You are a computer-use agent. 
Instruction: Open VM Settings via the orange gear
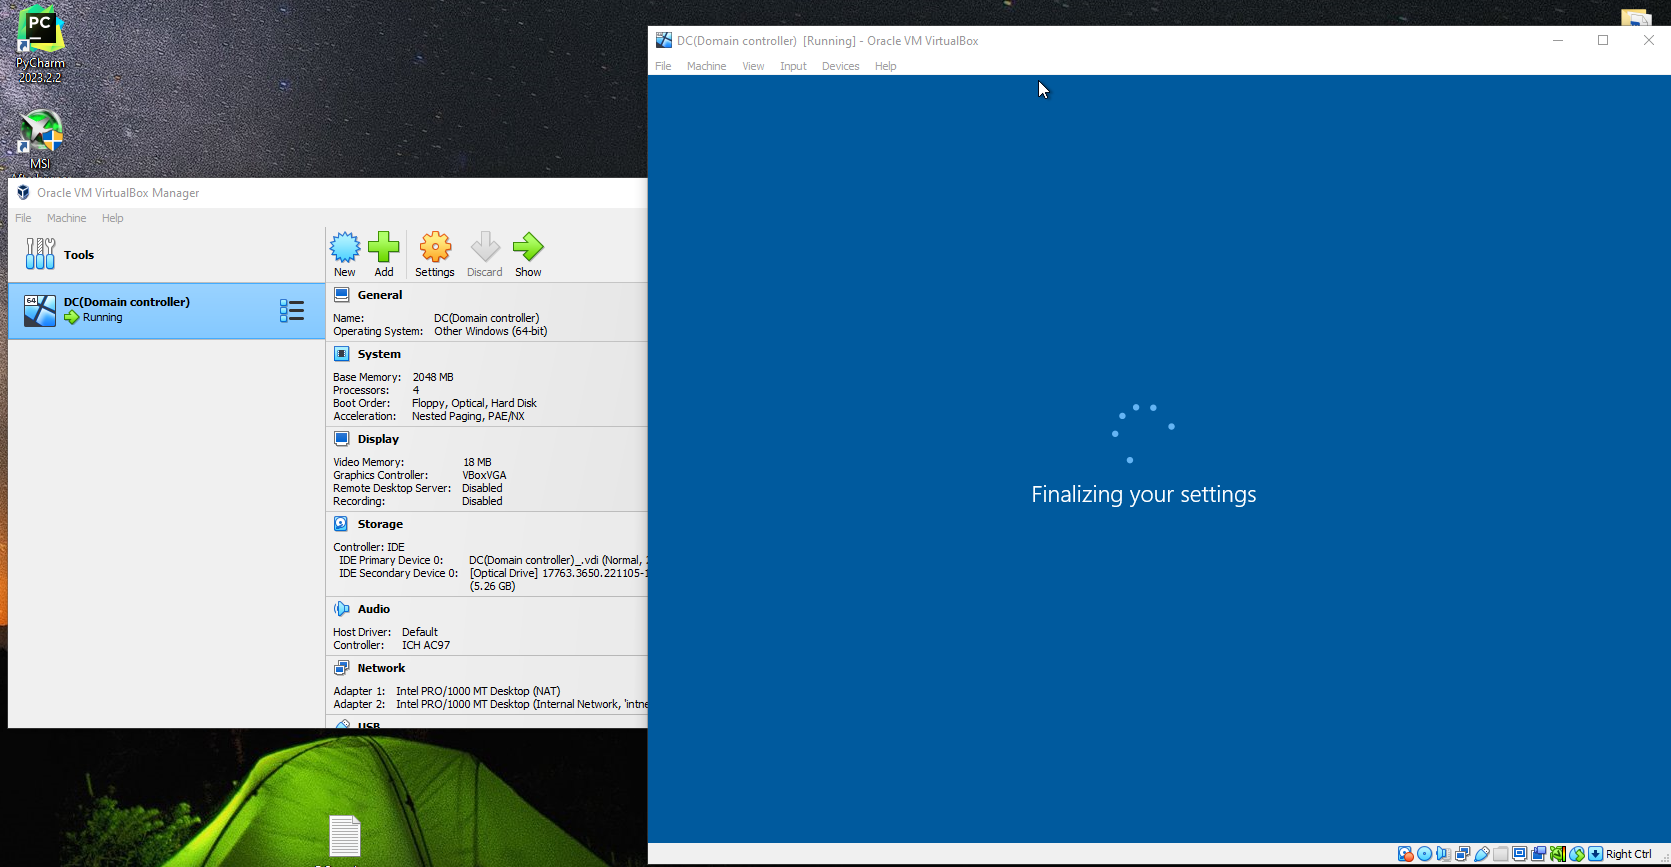coord(435,247)
